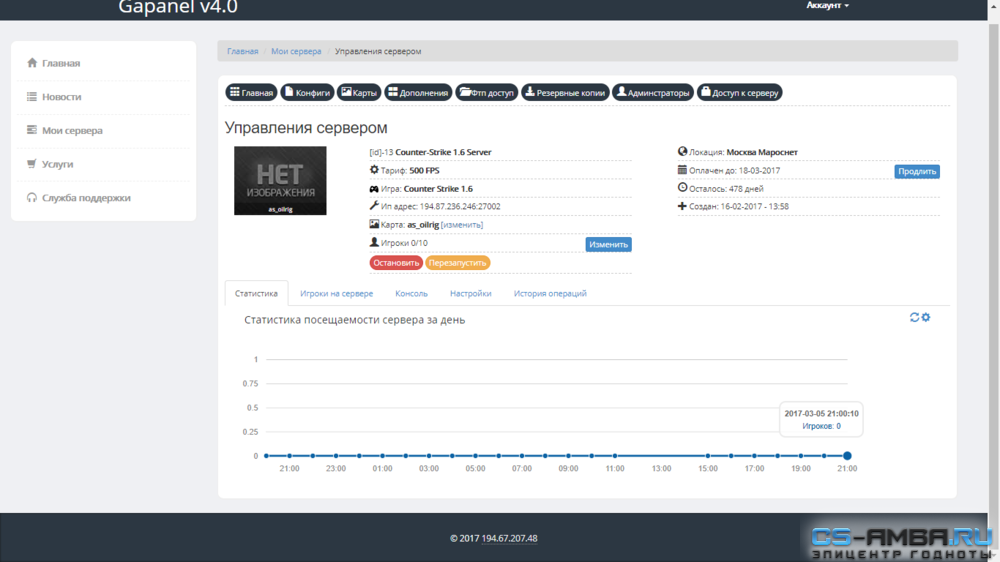
Task: Select the Игроки на сервере tab
Action: coord(336,293)
